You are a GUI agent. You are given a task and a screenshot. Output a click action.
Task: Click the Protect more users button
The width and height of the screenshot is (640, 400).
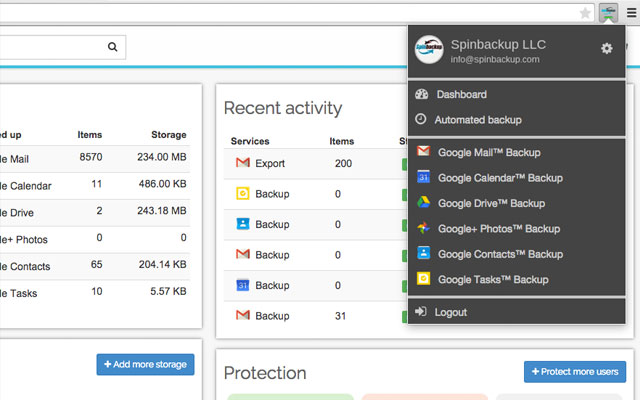pyautogui.click(x=575, y=372)
